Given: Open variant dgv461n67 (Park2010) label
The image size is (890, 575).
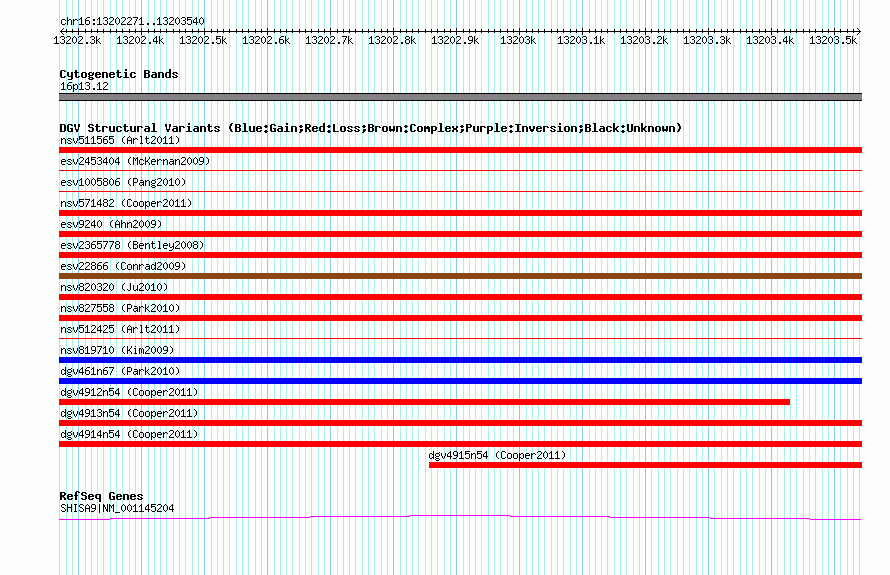Looking at the screenshot, I should click(x=120, y=371).
